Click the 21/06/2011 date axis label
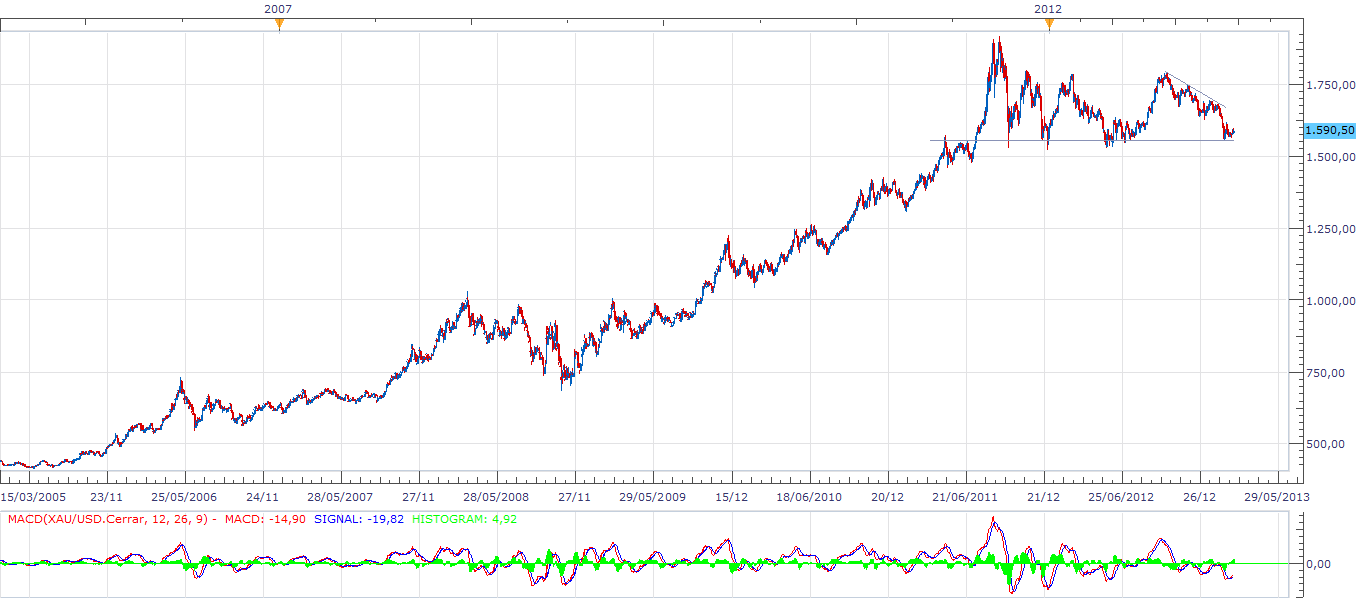 point(965,496)
